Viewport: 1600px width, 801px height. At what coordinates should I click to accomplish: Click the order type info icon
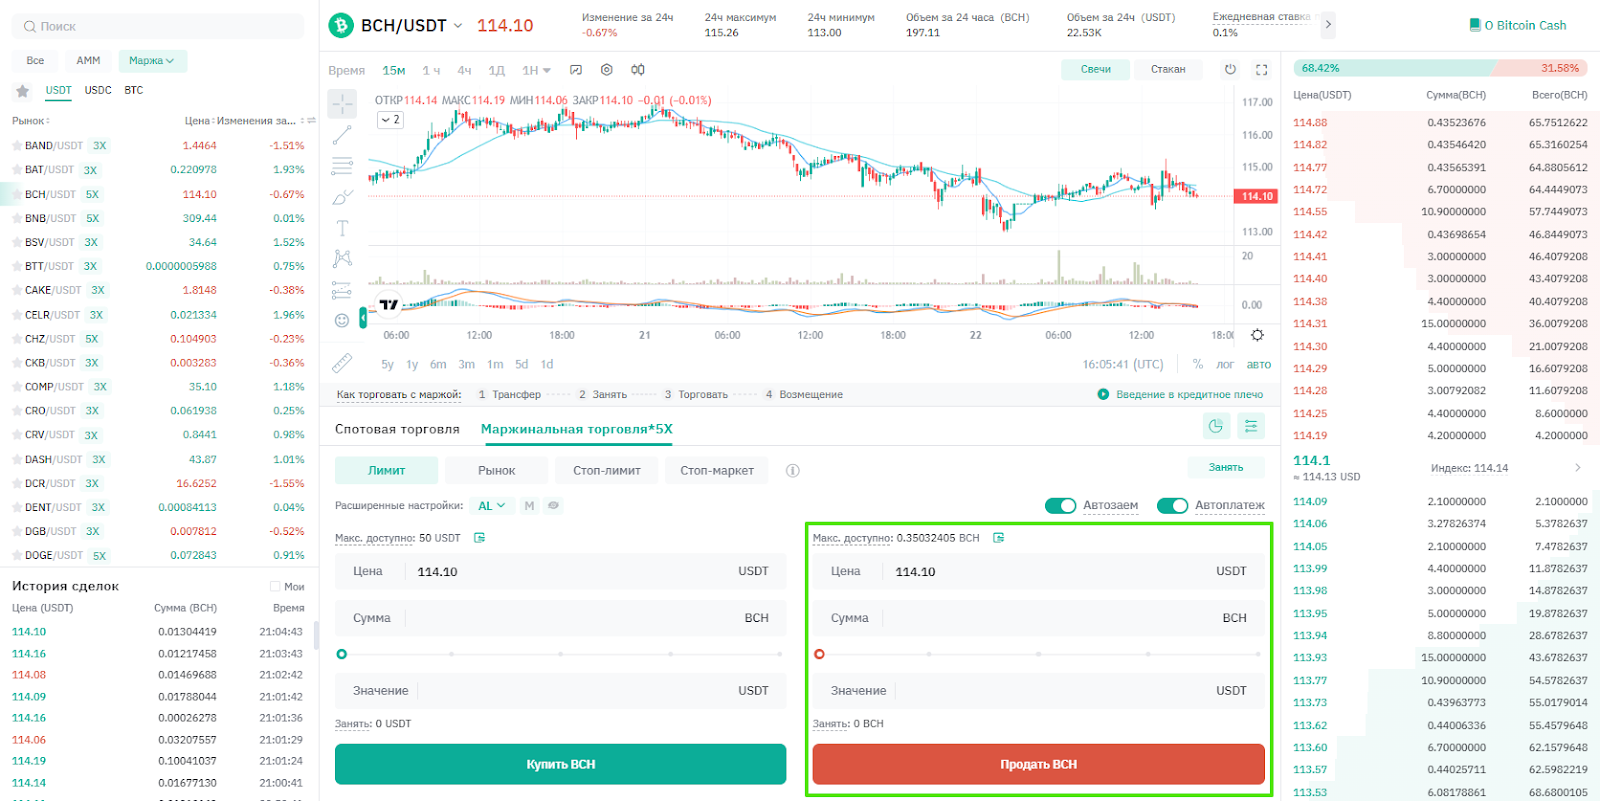[793, 470]
